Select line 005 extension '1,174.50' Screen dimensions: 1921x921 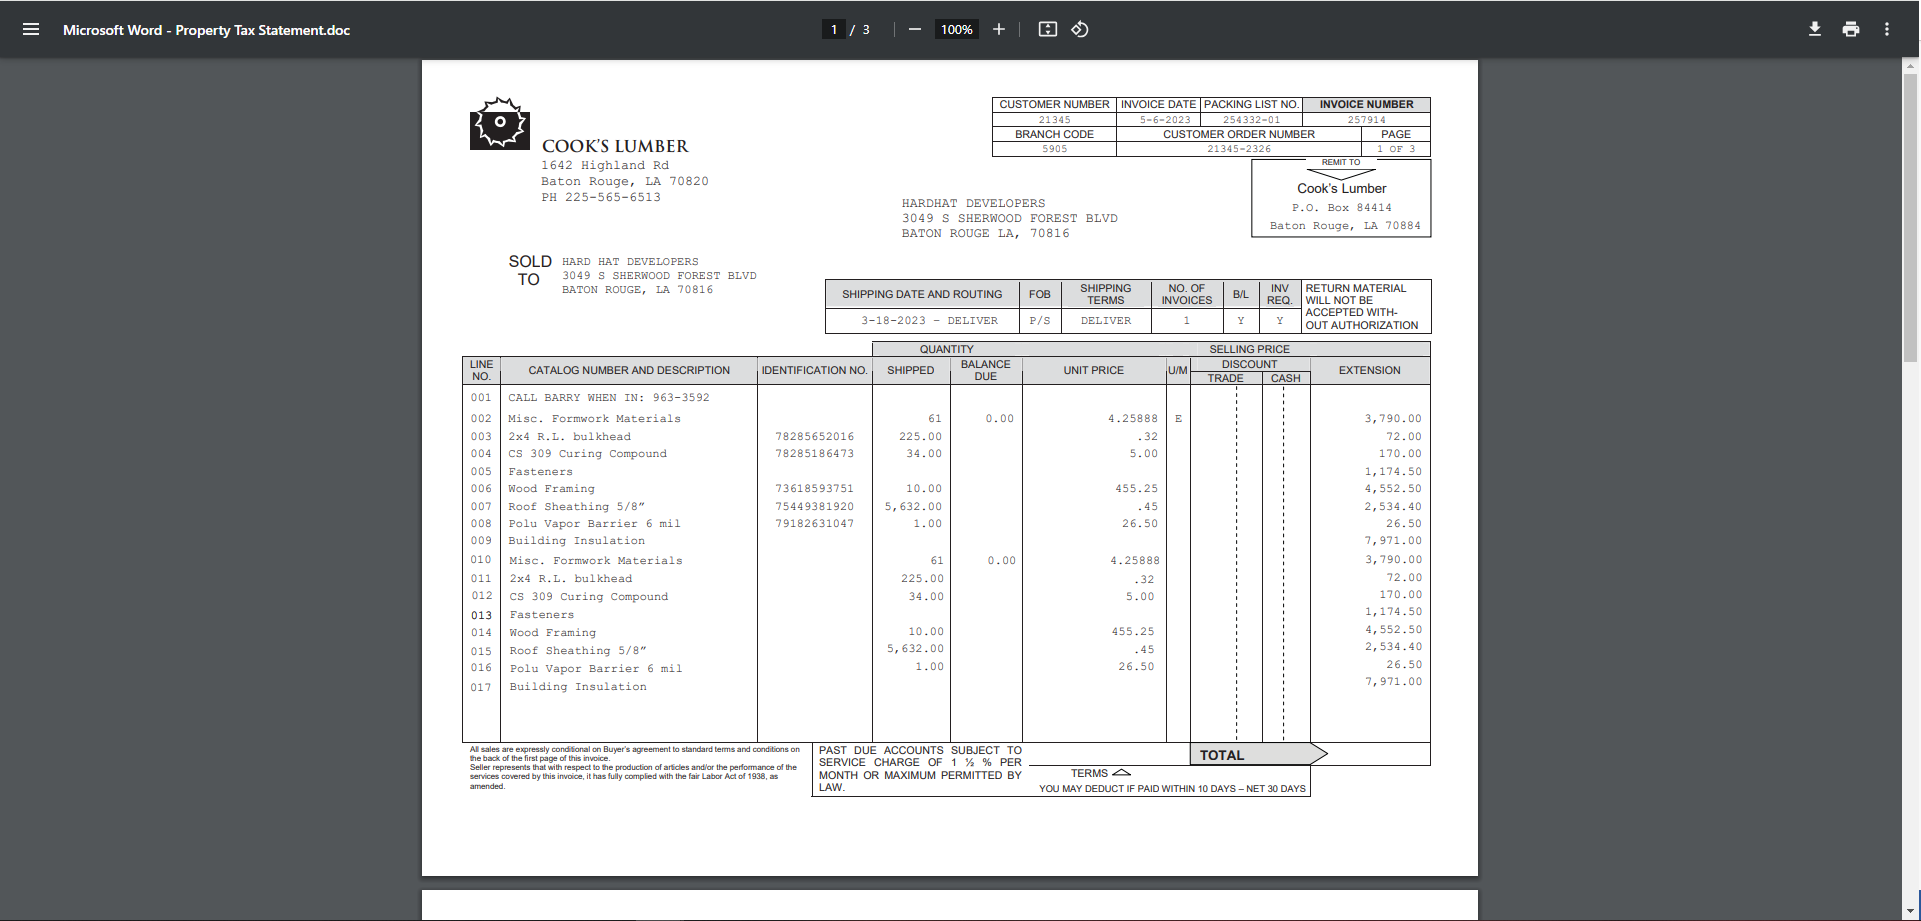(1393, 472)
